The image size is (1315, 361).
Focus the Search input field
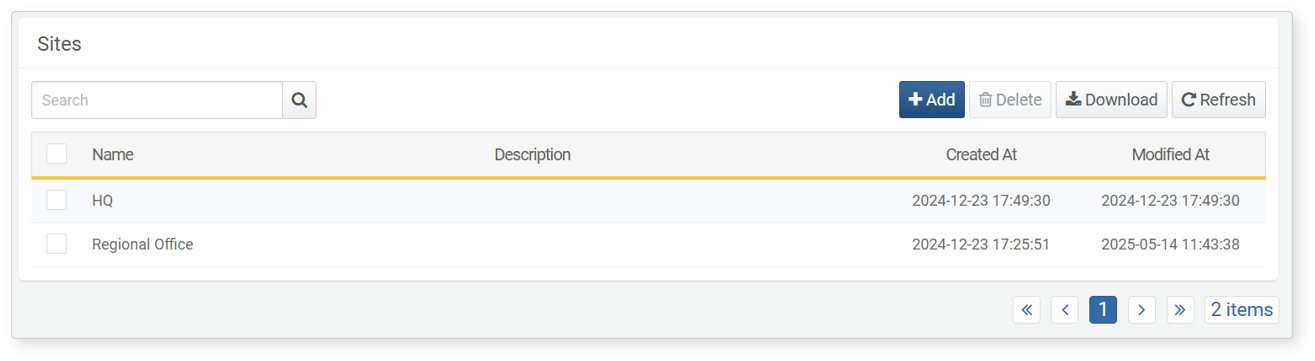pos(157,100)
